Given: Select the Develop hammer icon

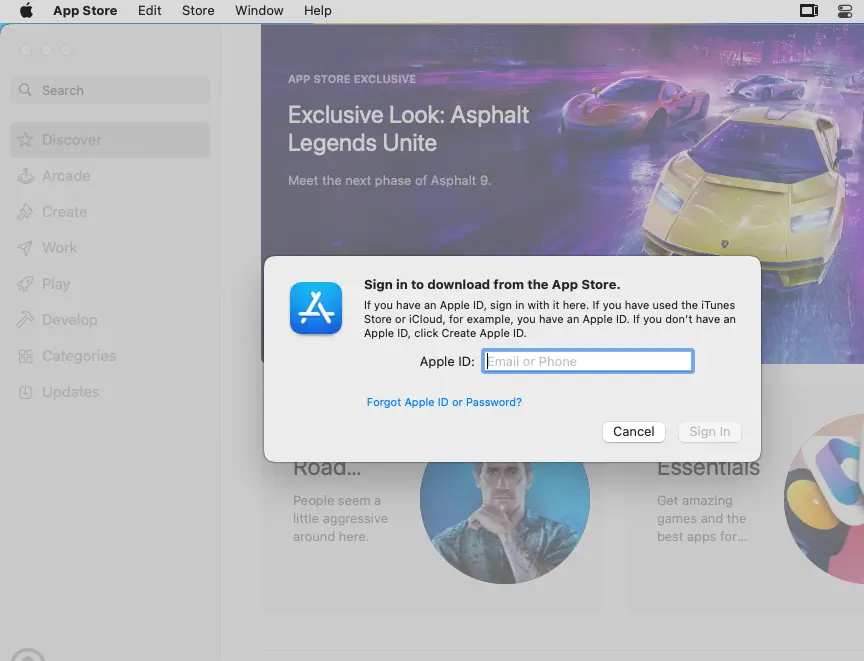Looking at the screenshot, I should (x=25, y=319).
